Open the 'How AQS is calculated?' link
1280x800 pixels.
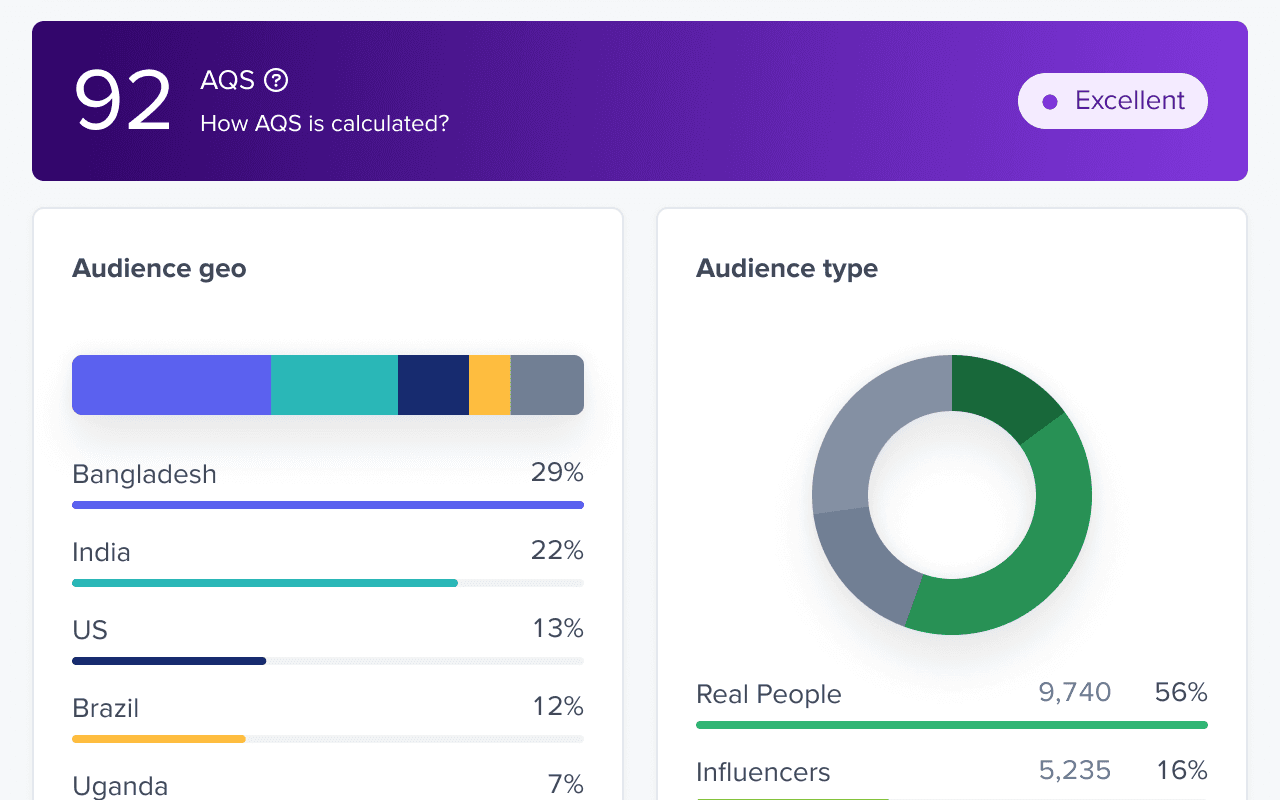(x=325, y=123)
